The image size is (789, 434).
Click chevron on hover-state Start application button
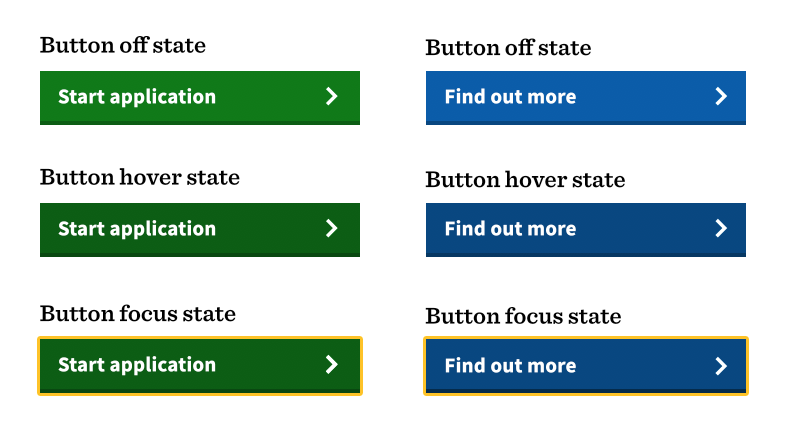[x=332, y=228]
